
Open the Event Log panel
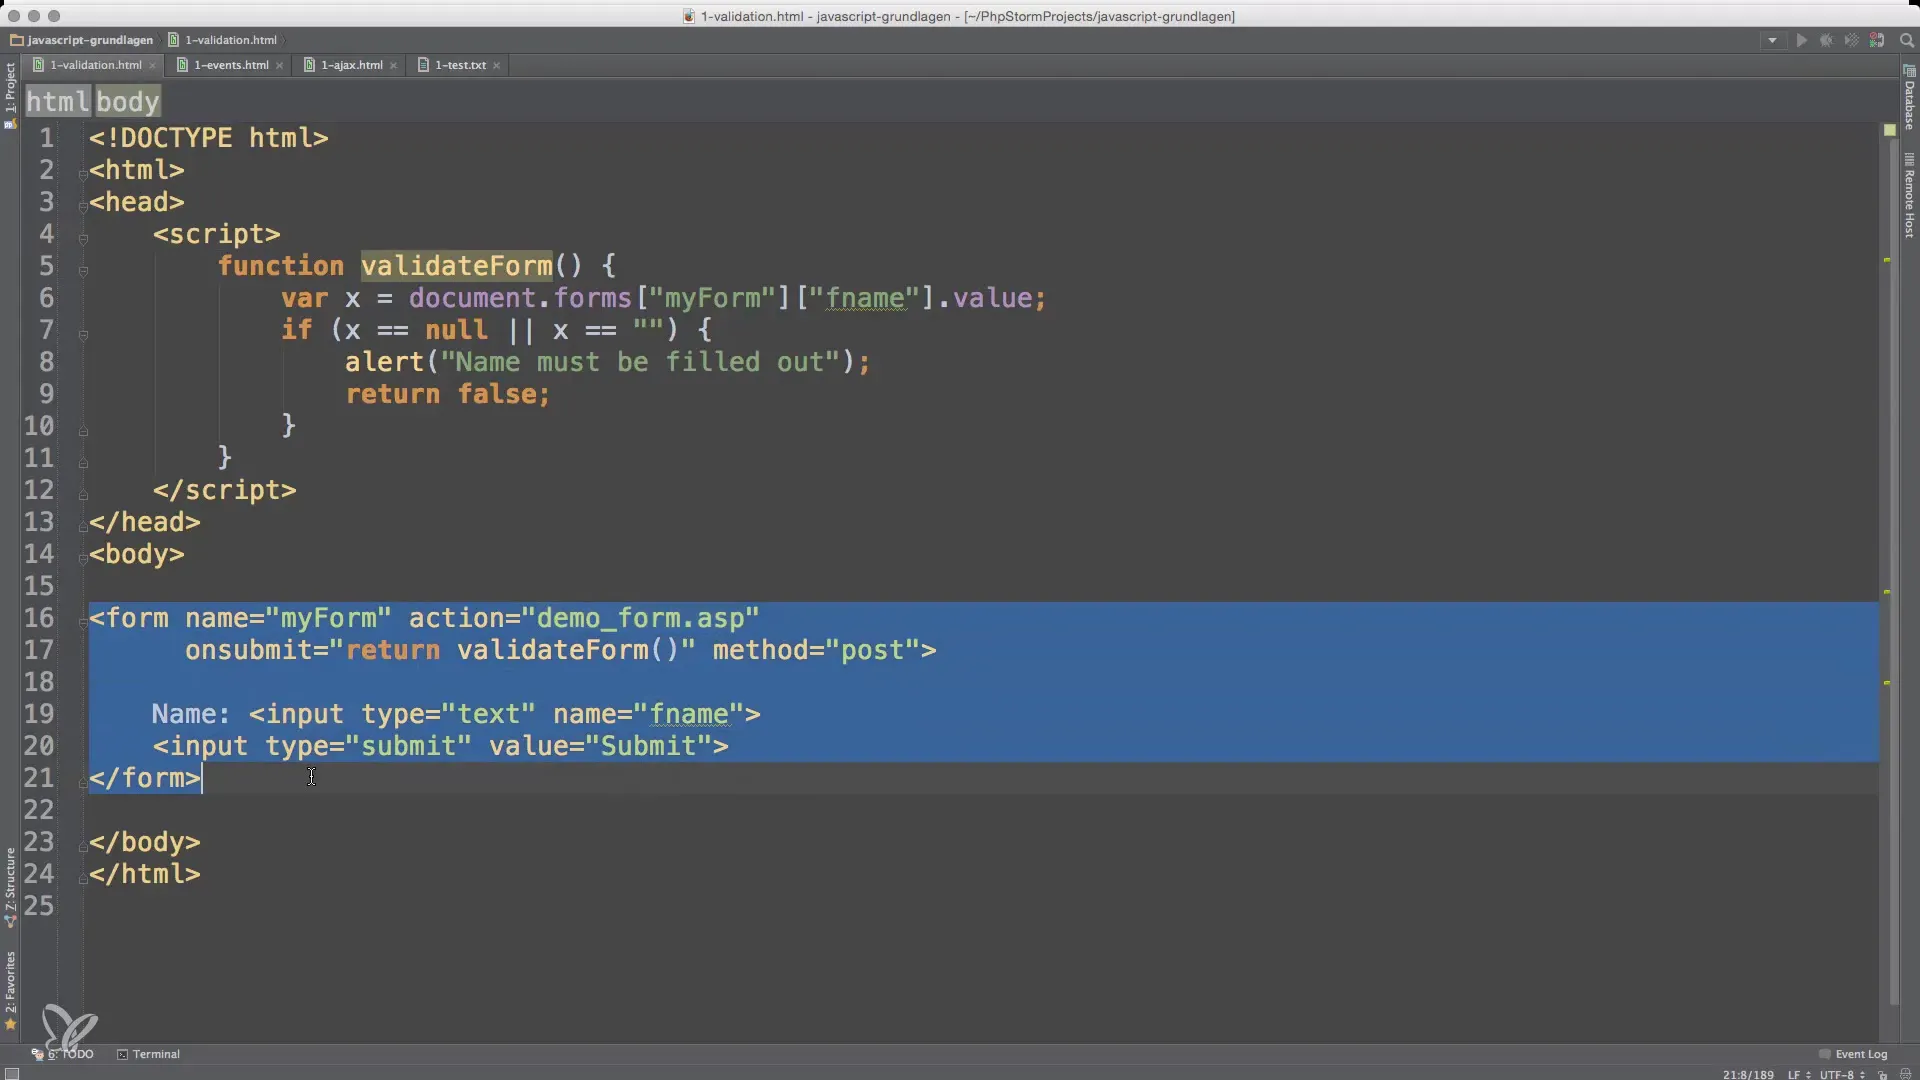point(1860,1054)
